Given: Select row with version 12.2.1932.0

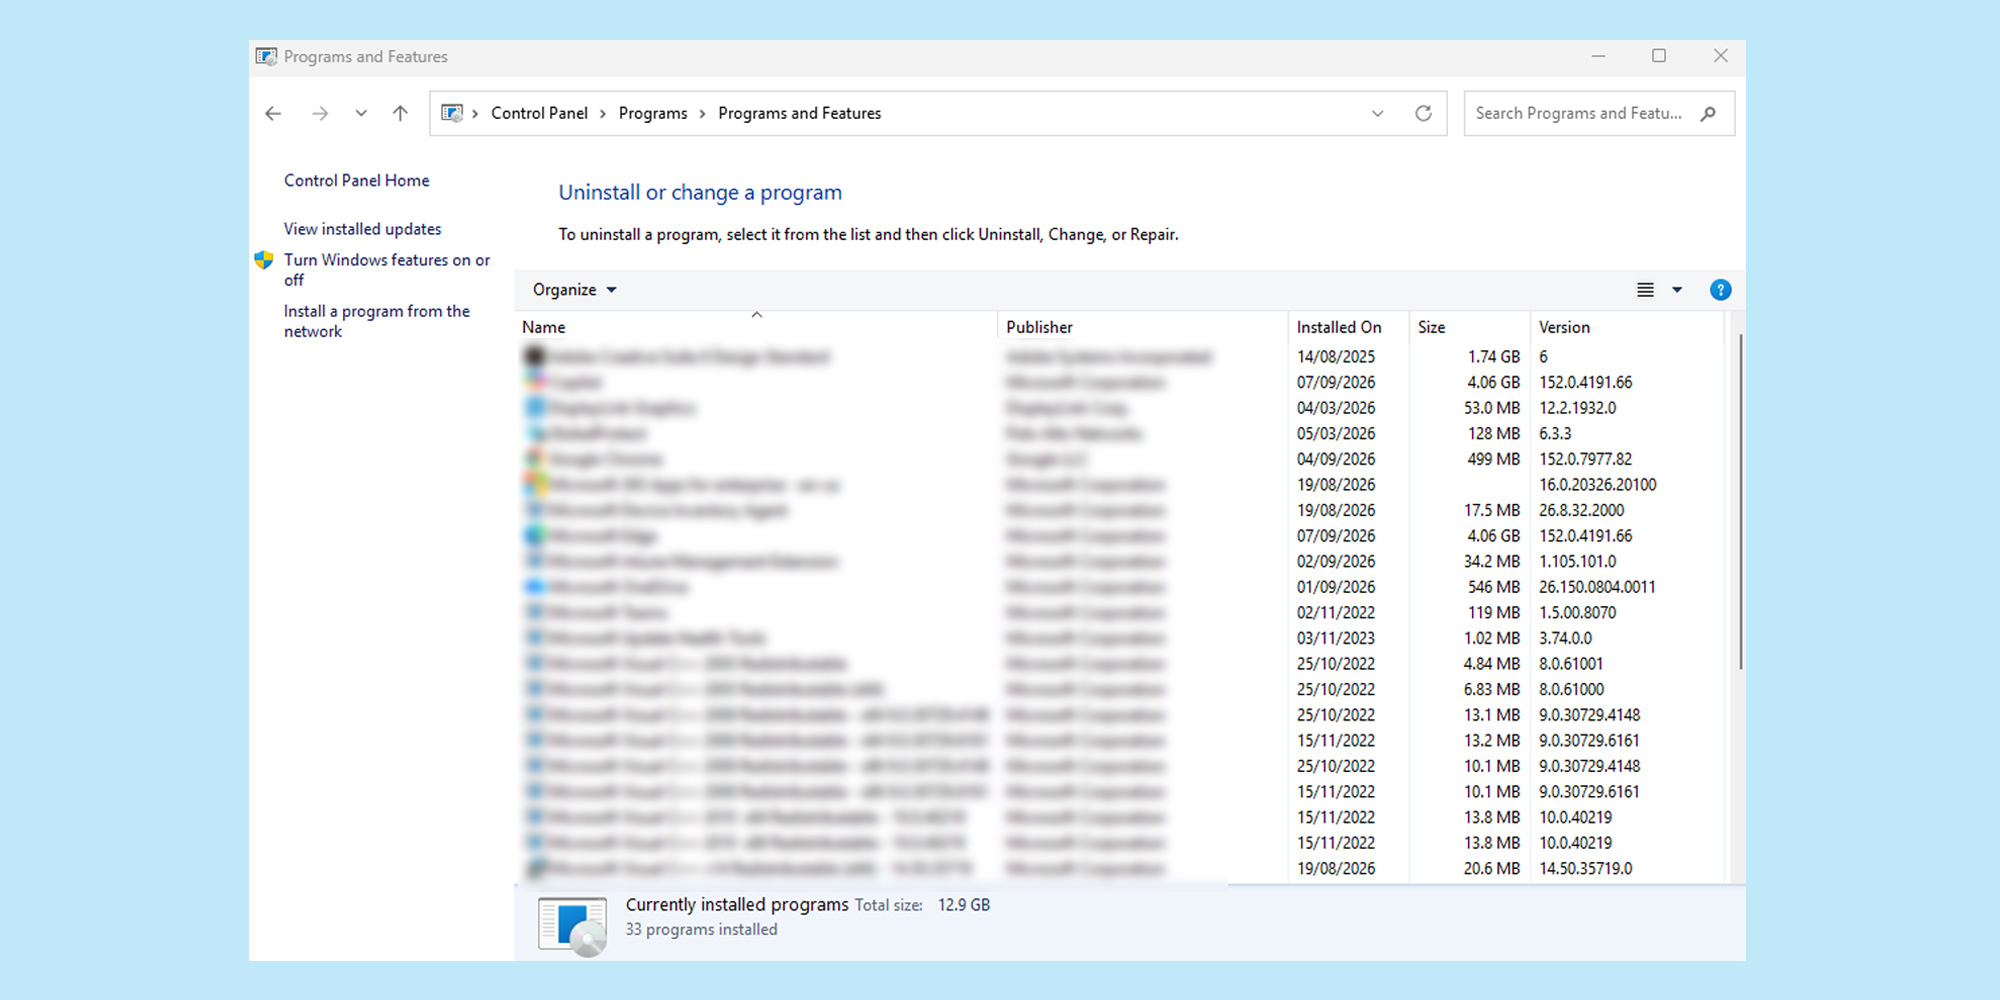Looking at the screenshot, I should [1120, 408].
